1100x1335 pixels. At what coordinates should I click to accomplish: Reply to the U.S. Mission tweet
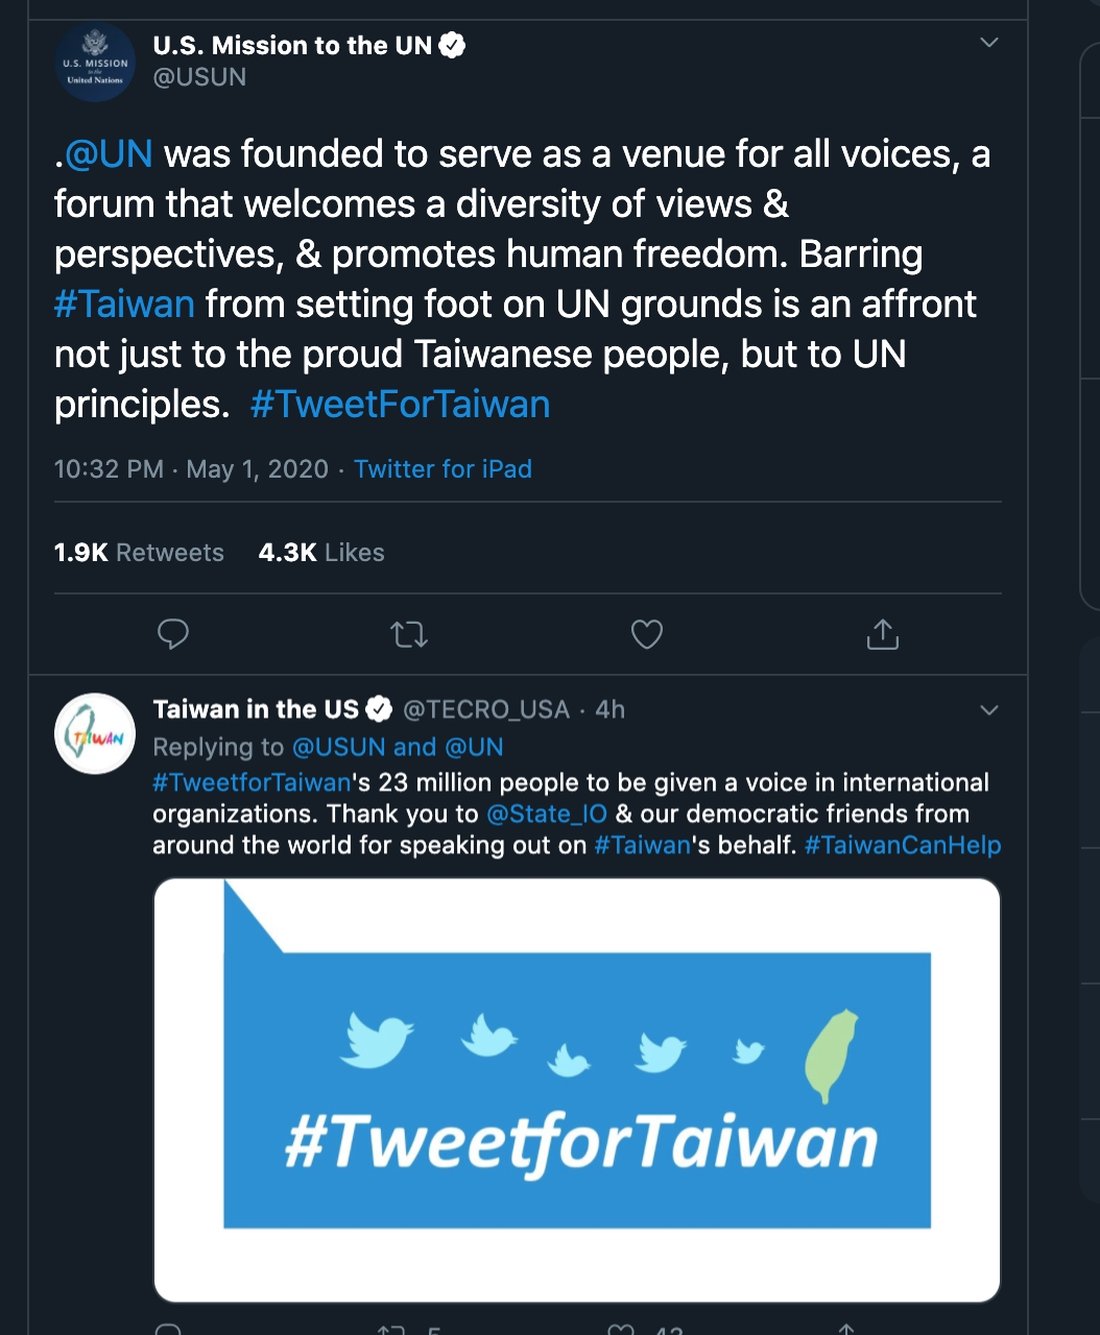tap(173, 634)
